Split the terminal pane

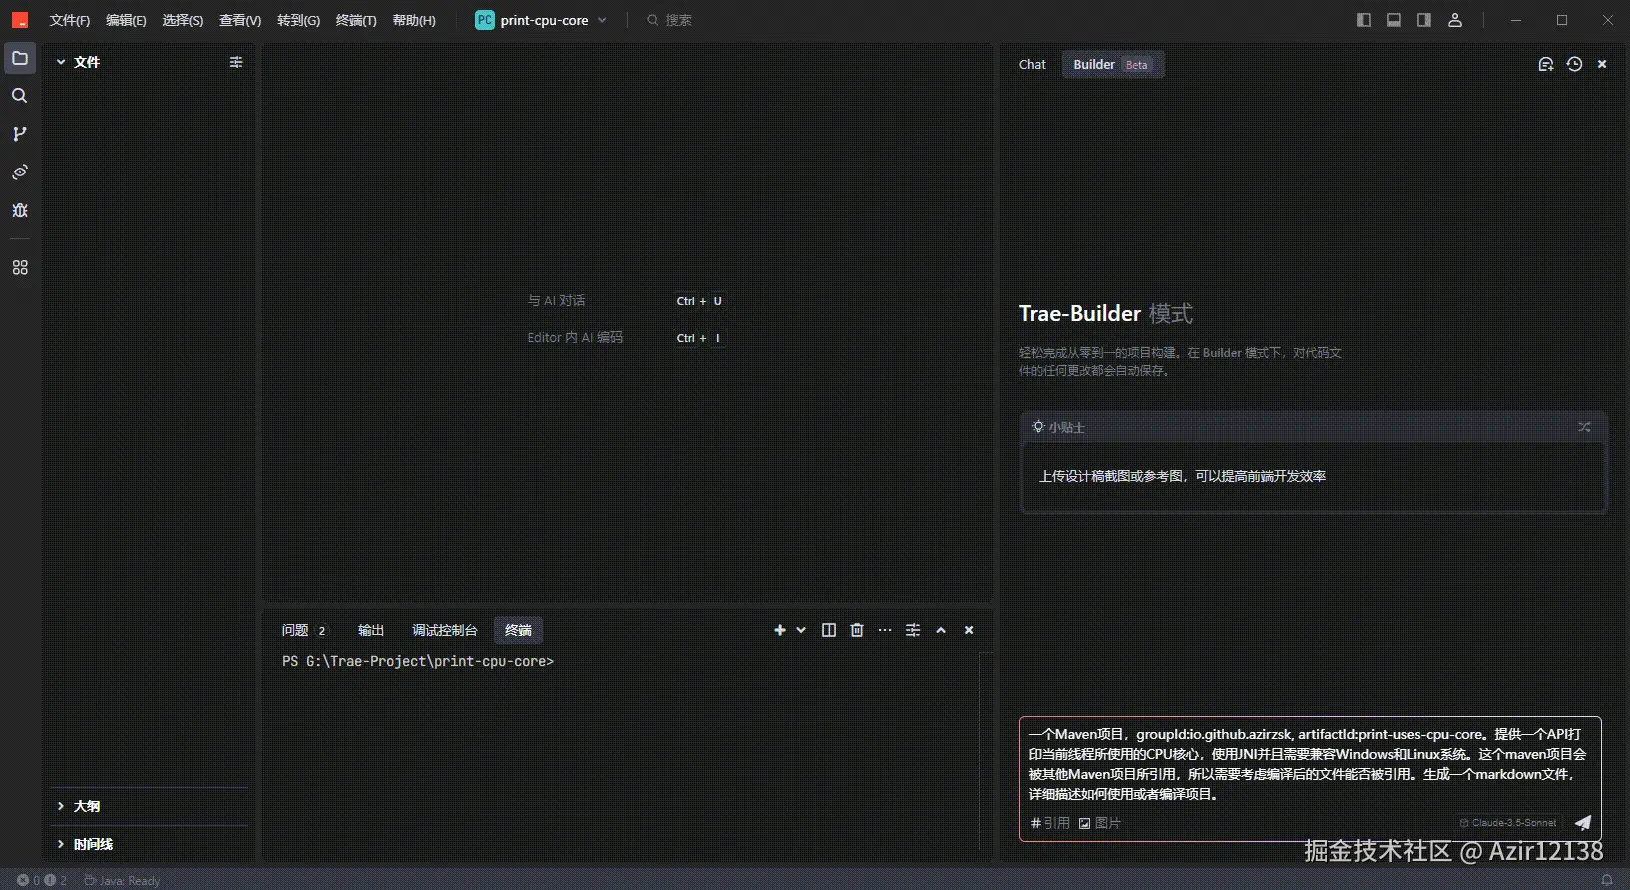click(829, 630)
